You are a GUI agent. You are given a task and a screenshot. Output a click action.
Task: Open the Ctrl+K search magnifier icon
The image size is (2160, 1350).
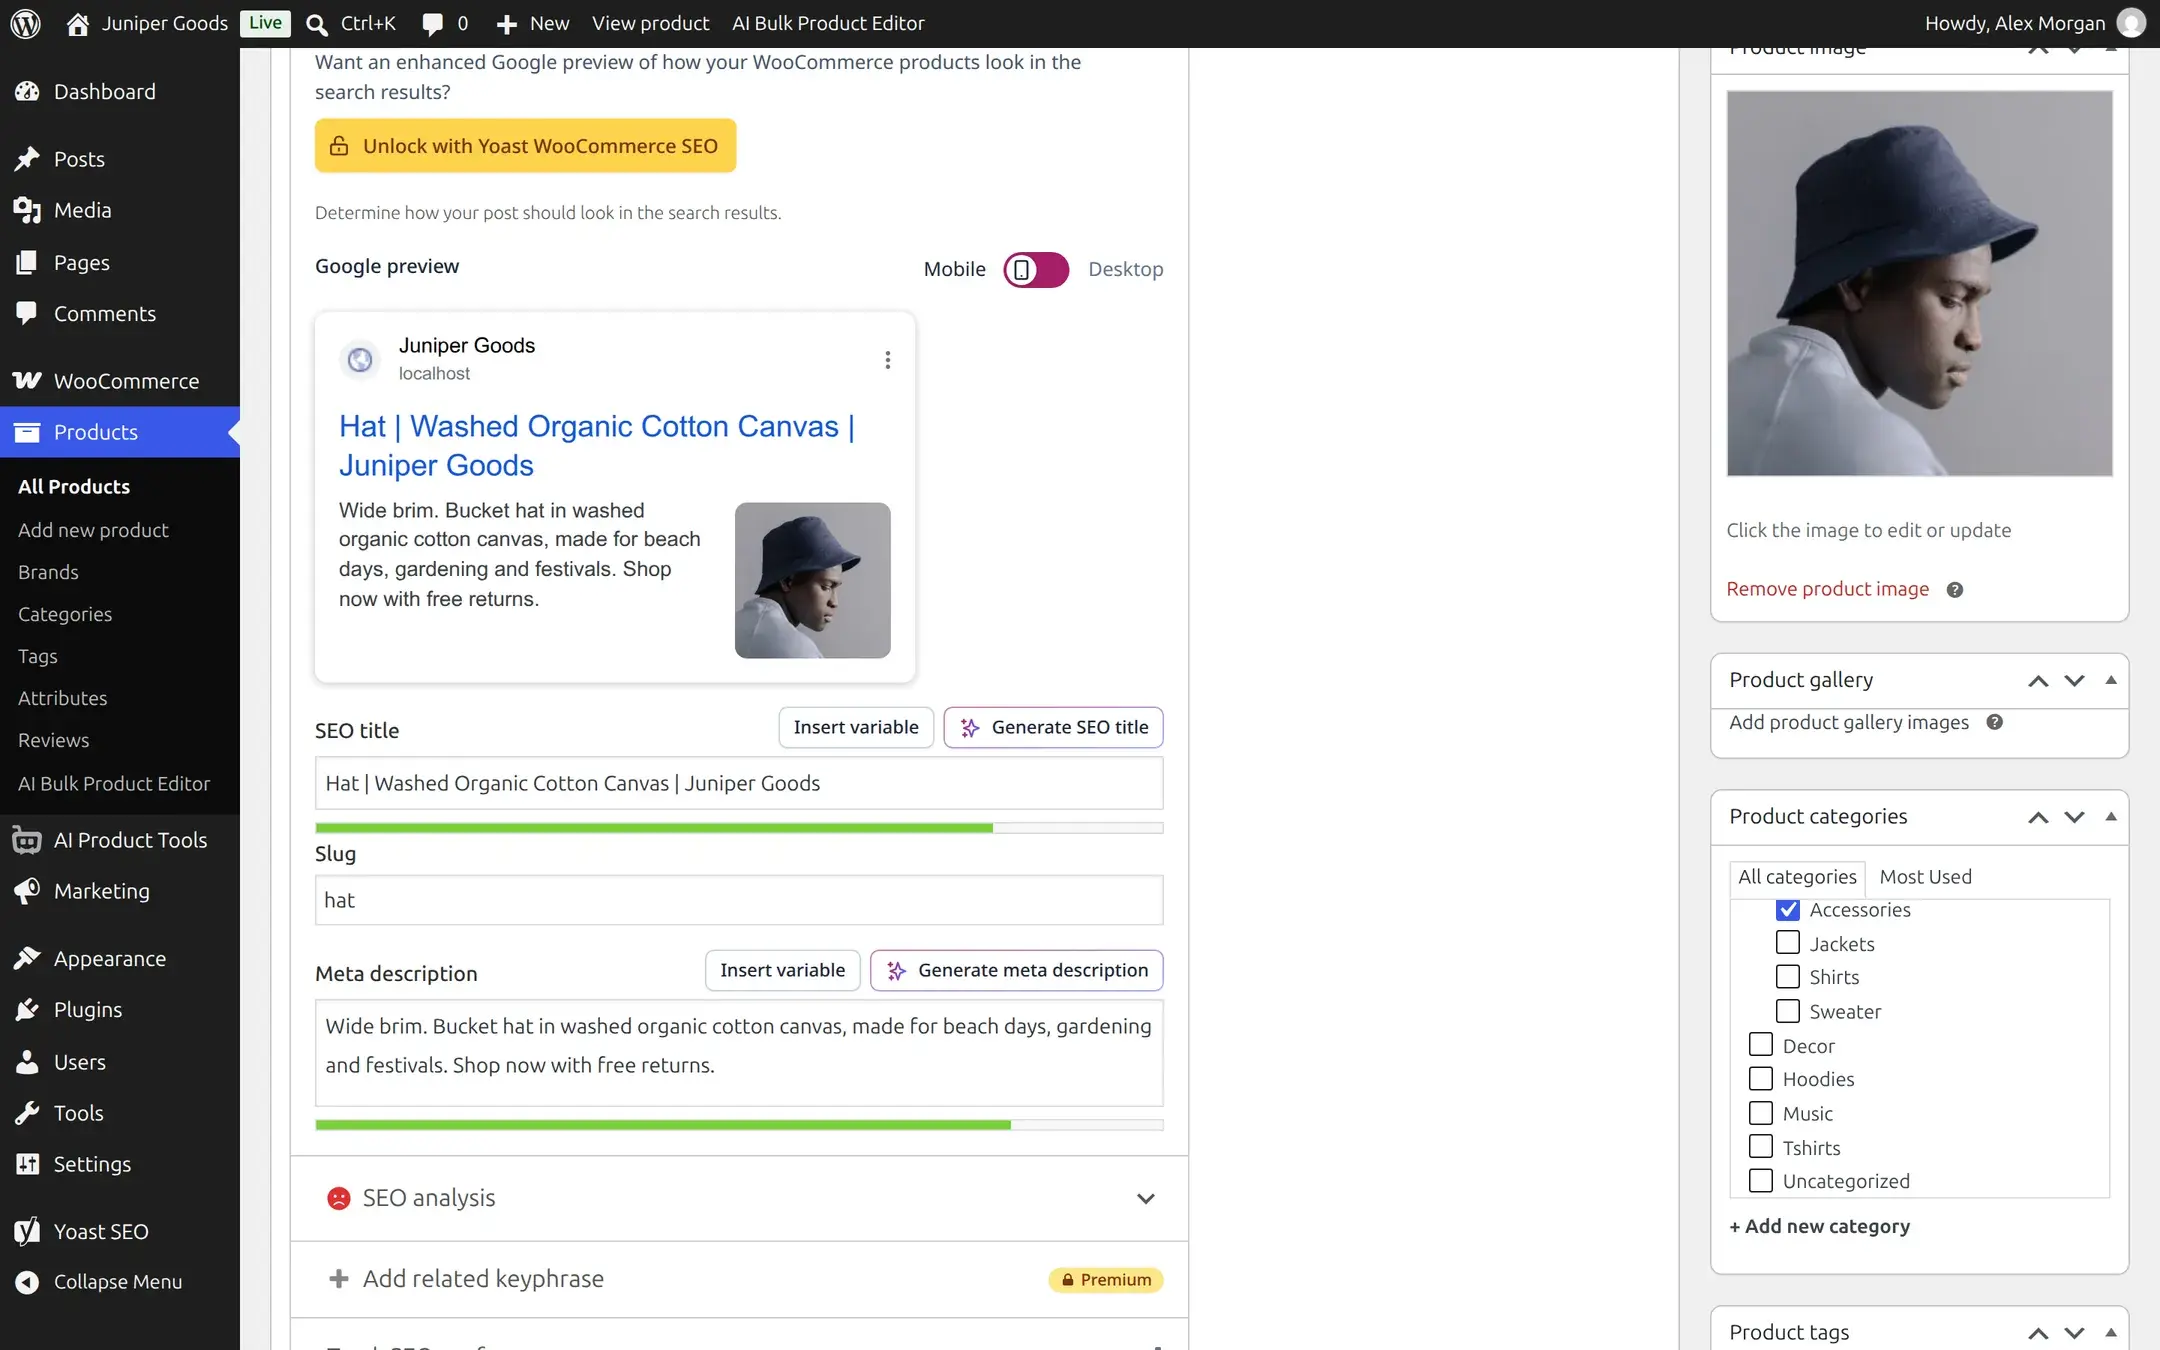pyautogui.click(x=317, y=24)
